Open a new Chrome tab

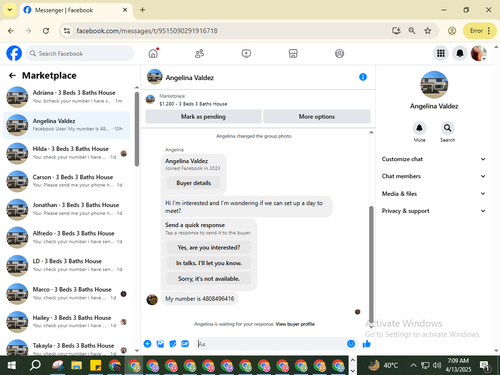click(x=142, y=10)
